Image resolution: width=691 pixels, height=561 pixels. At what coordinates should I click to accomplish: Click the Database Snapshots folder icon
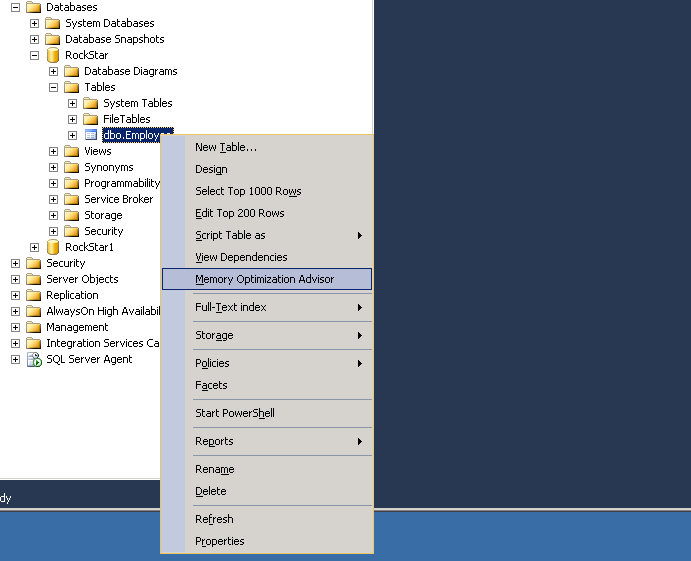[53, 39]
